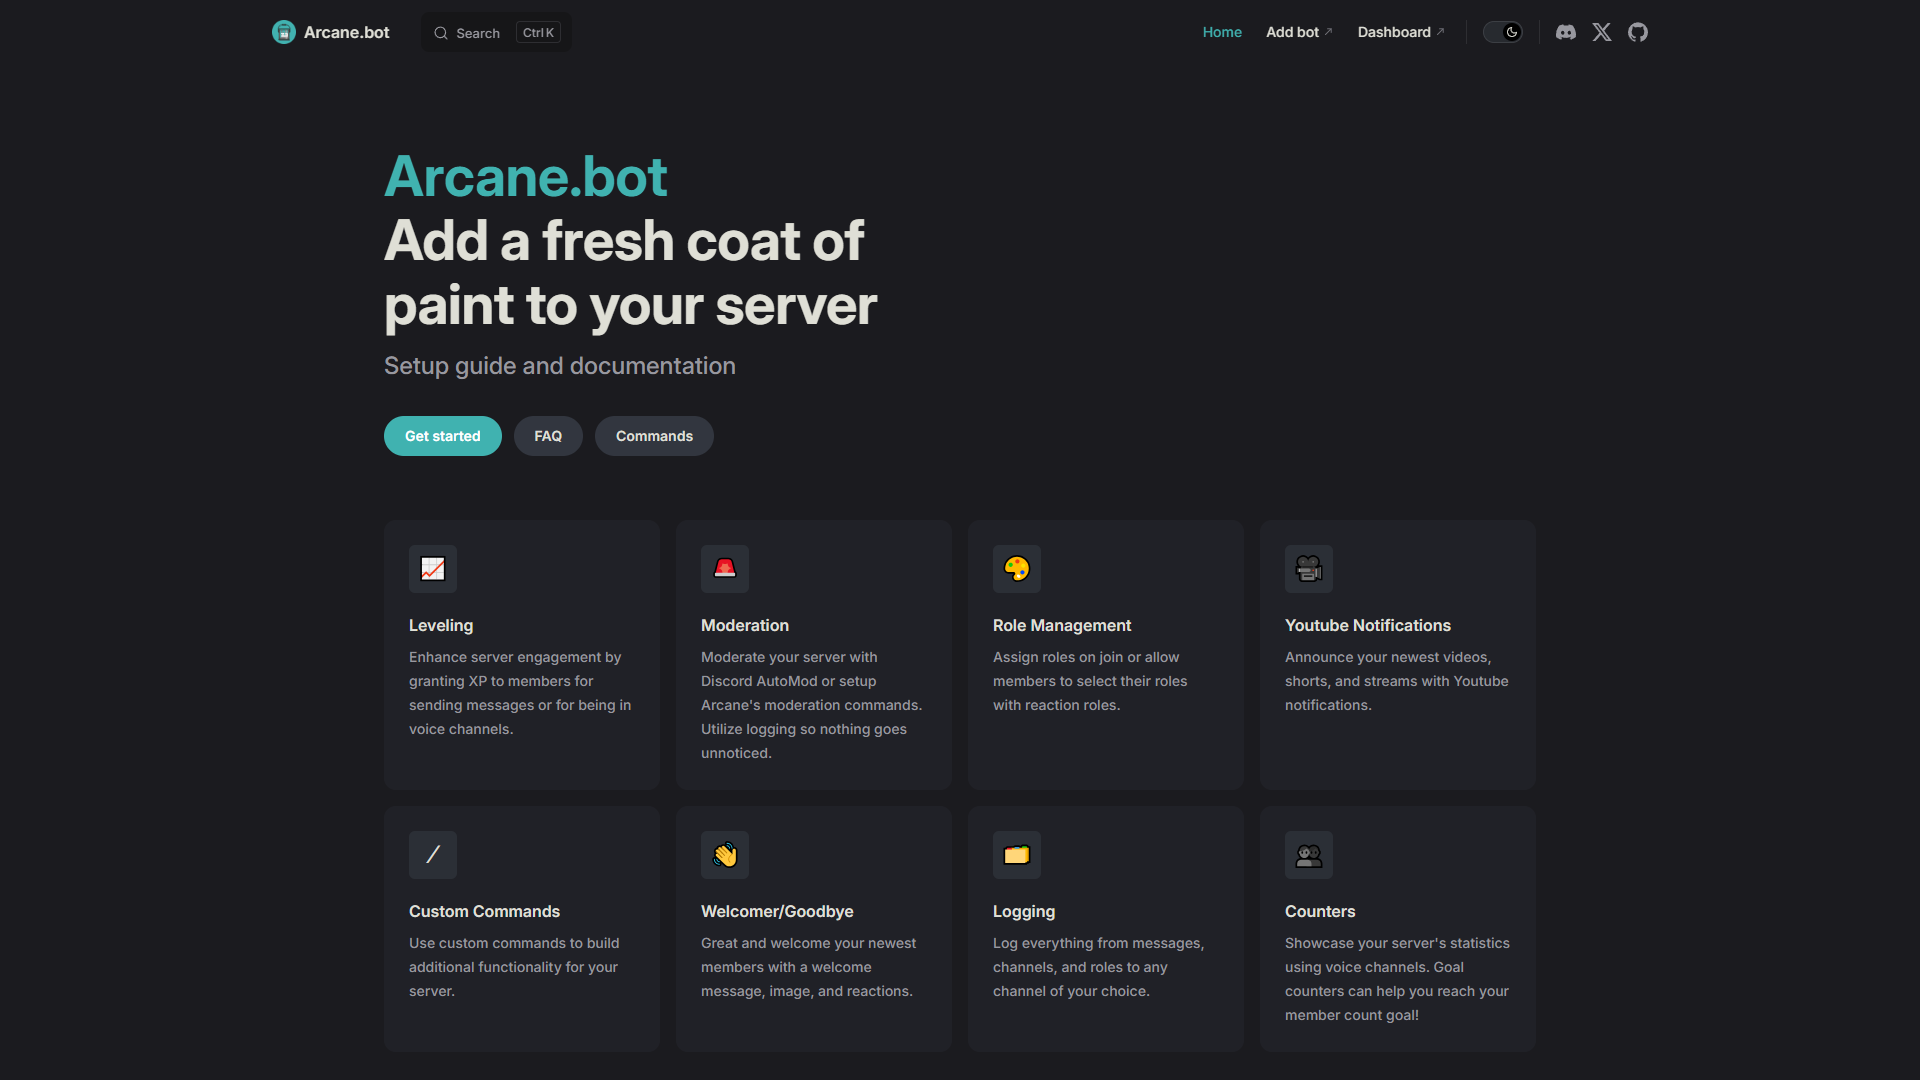Viewport: 1920px width, 1080px height.
Task: Click the Arcane.bot logo icon
Action: tap(284, 32)
